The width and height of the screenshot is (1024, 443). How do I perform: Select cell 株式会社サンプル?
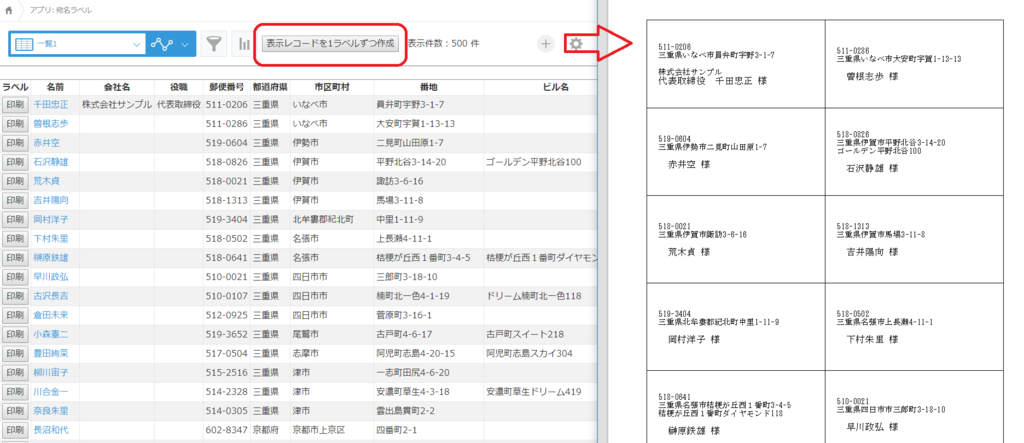[x=117, y=105]
